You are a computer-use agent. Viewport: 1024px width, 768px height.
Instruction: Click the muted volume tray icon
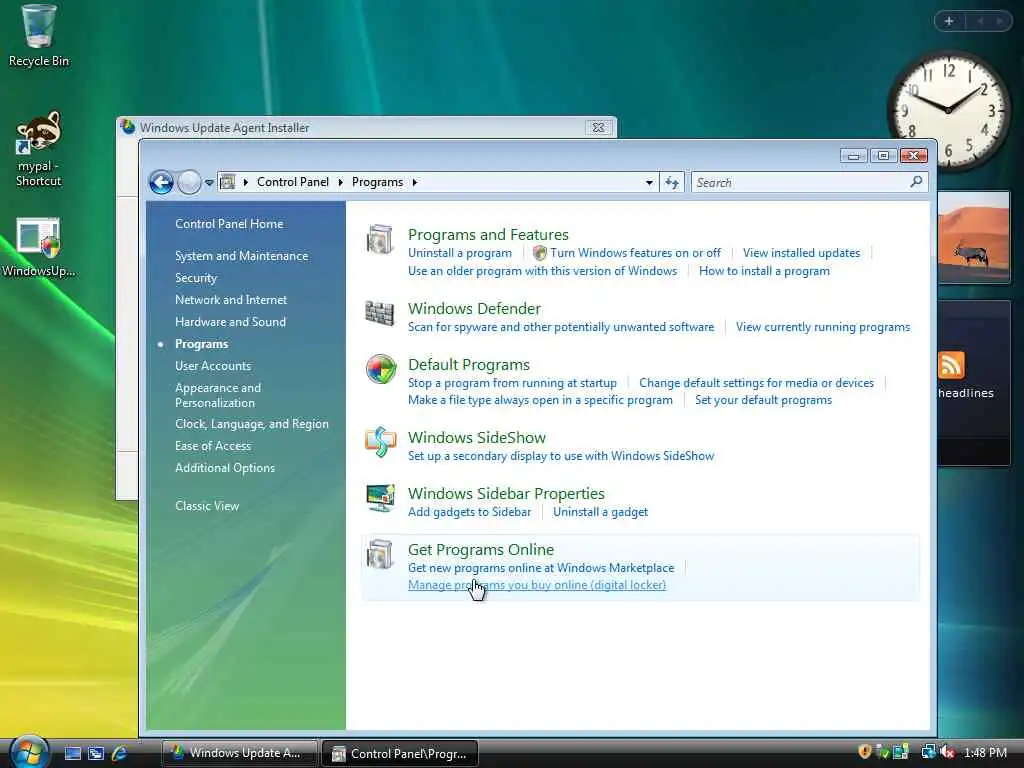point(948,752)
